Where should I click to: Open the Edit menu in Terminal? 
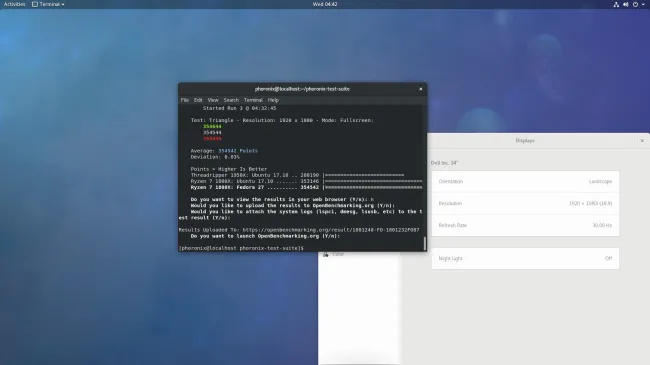pos(198,100)
